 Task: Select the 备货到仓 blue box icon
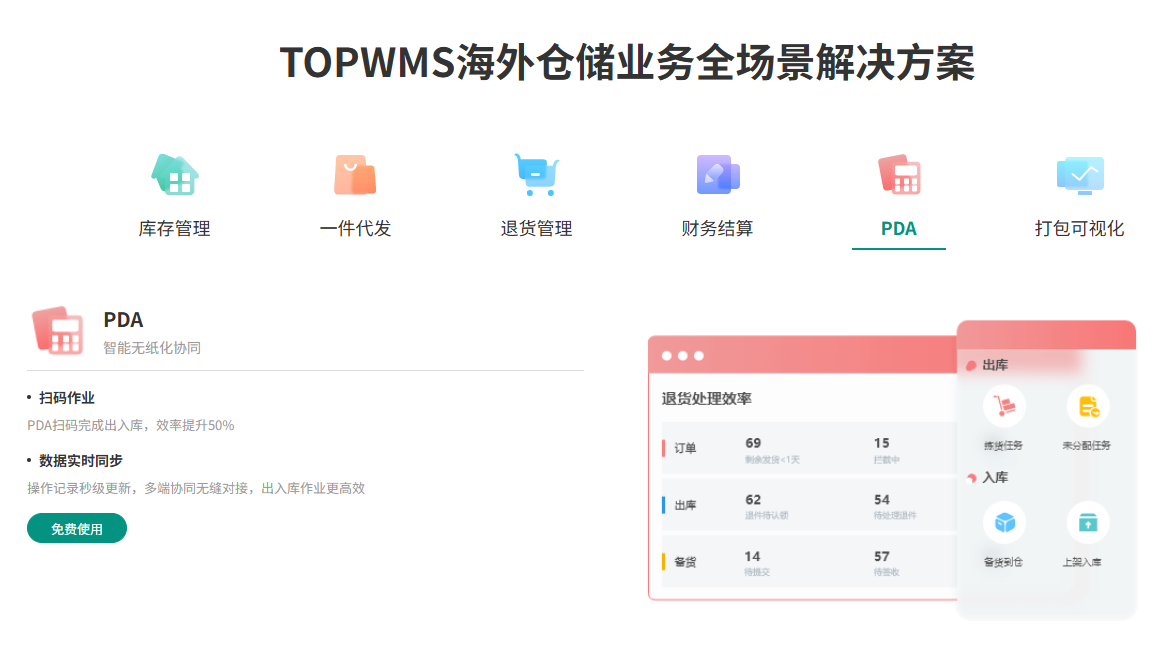[1004, 522]
